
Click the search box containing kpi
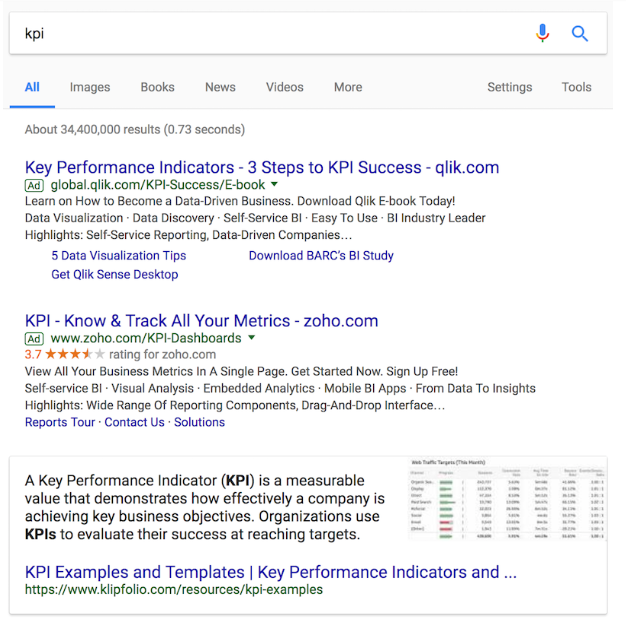coord(308,33)
